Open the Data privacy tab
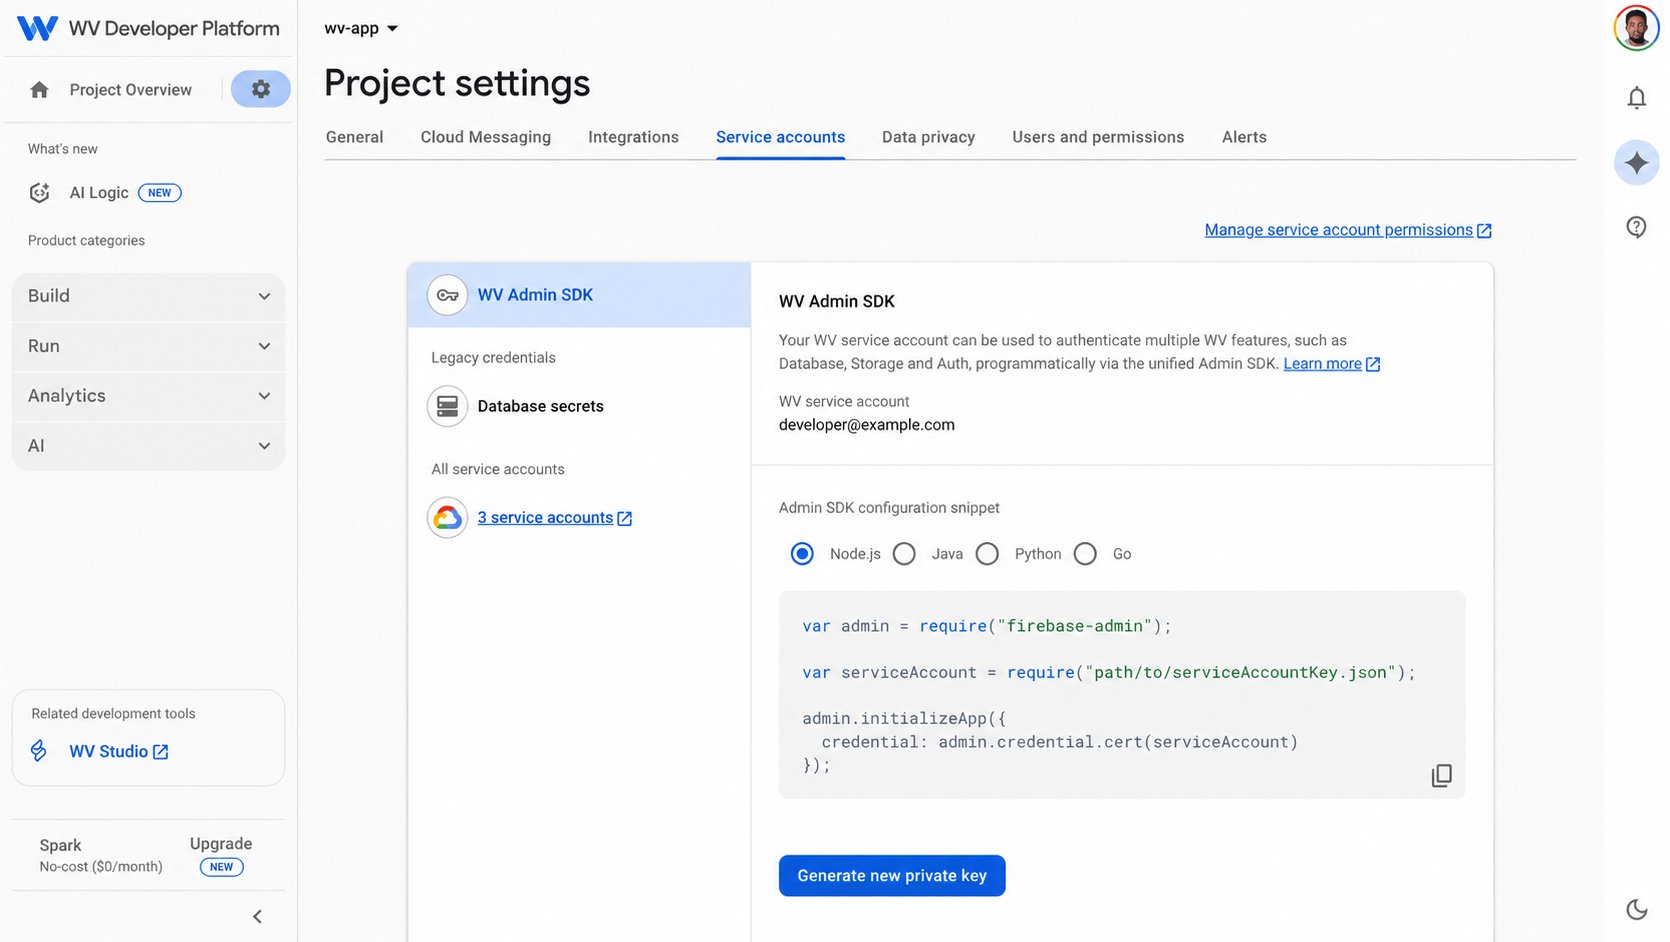 (928, 137)
